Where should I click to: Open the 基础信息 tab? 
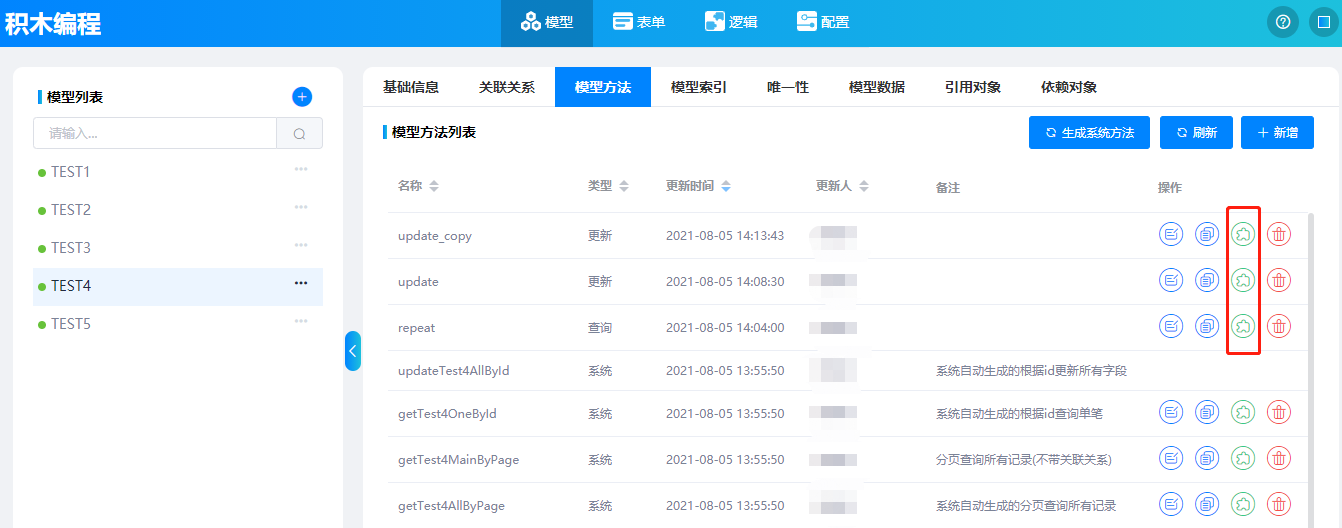(411, 87)
